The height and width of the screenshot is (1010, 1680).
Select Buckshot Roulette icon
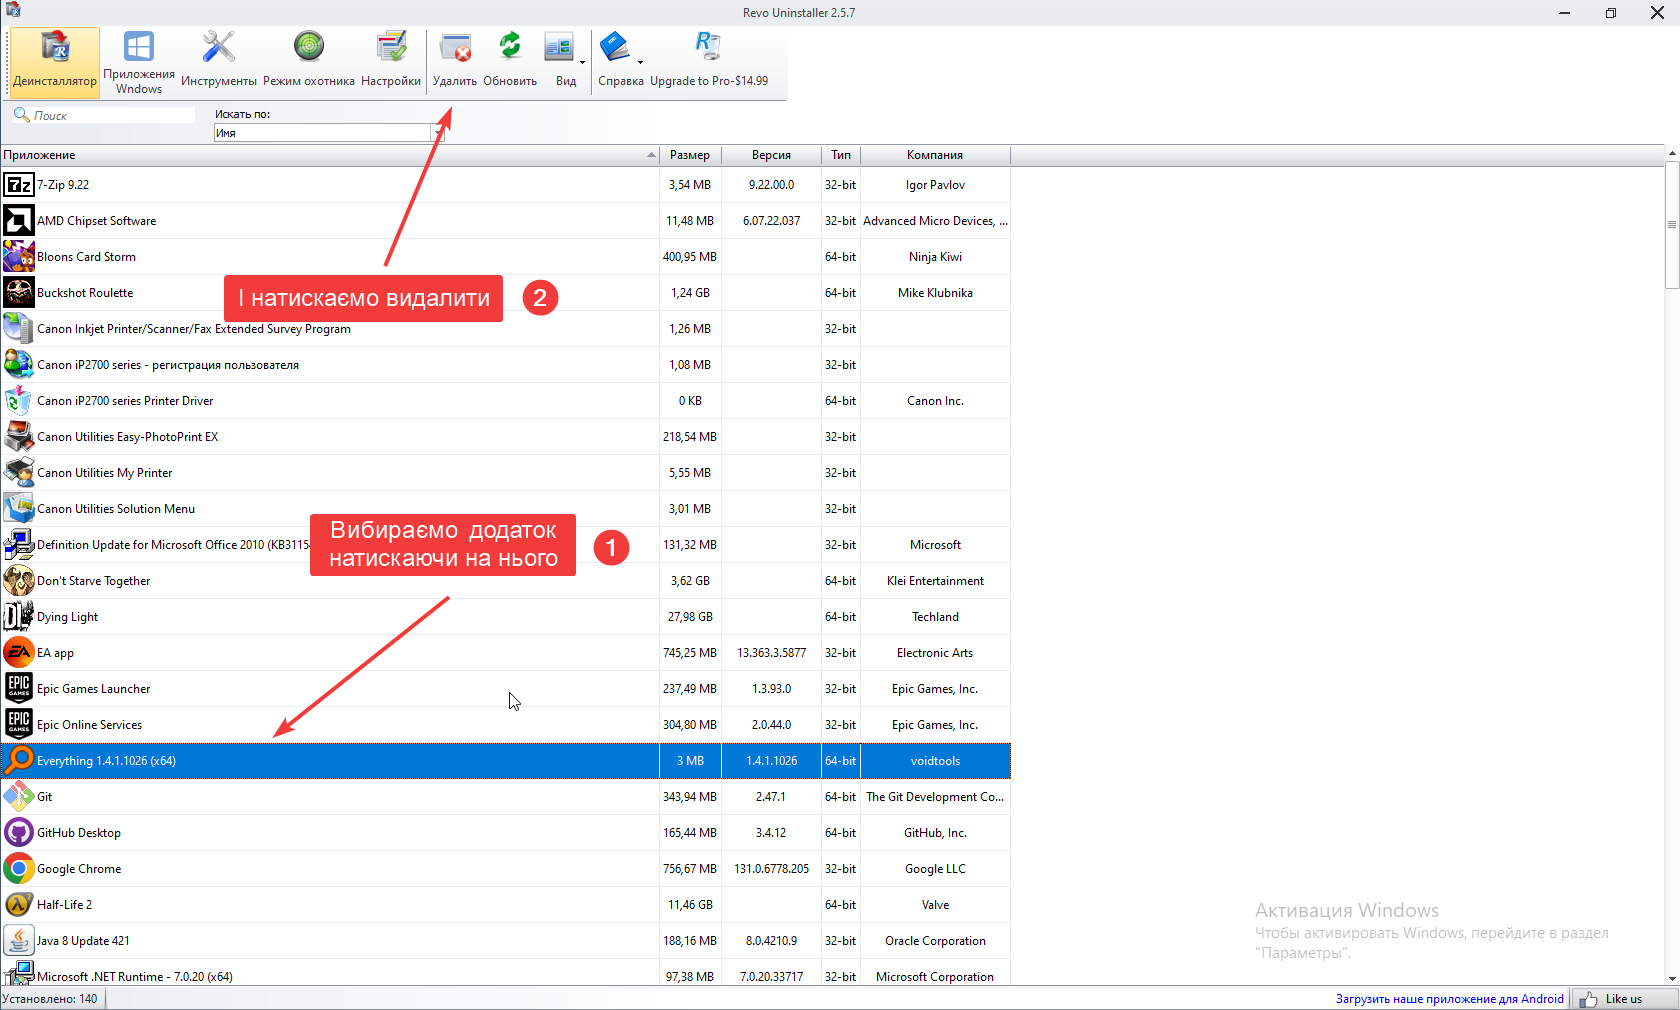pos(18,293)
